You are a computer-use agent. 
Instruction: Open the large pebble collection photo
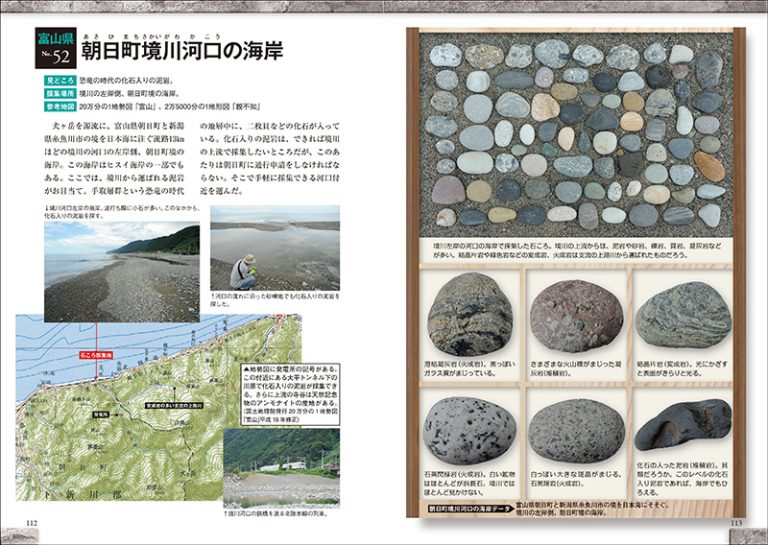575,133
